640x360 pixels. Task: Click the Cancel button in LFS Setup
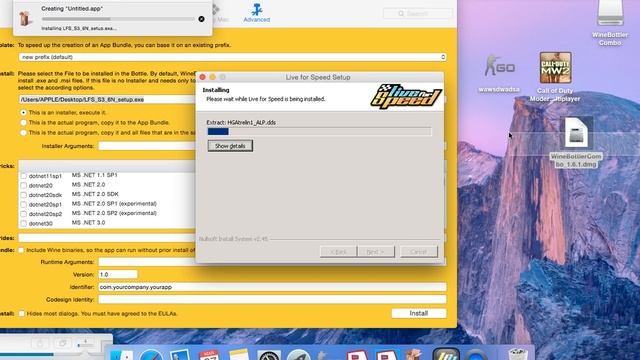pyautogui.click(x=419, y=251)
